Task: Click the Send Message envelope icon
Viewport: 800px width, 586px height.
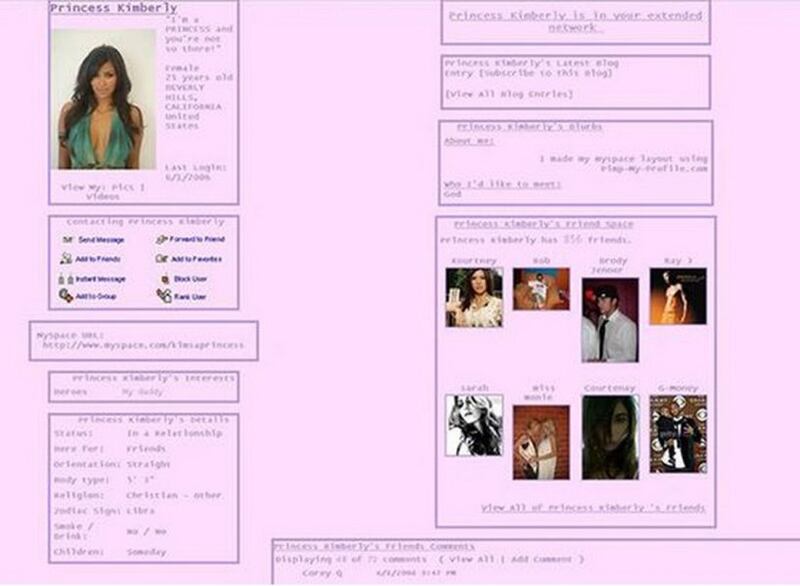Action: [67, 240]
